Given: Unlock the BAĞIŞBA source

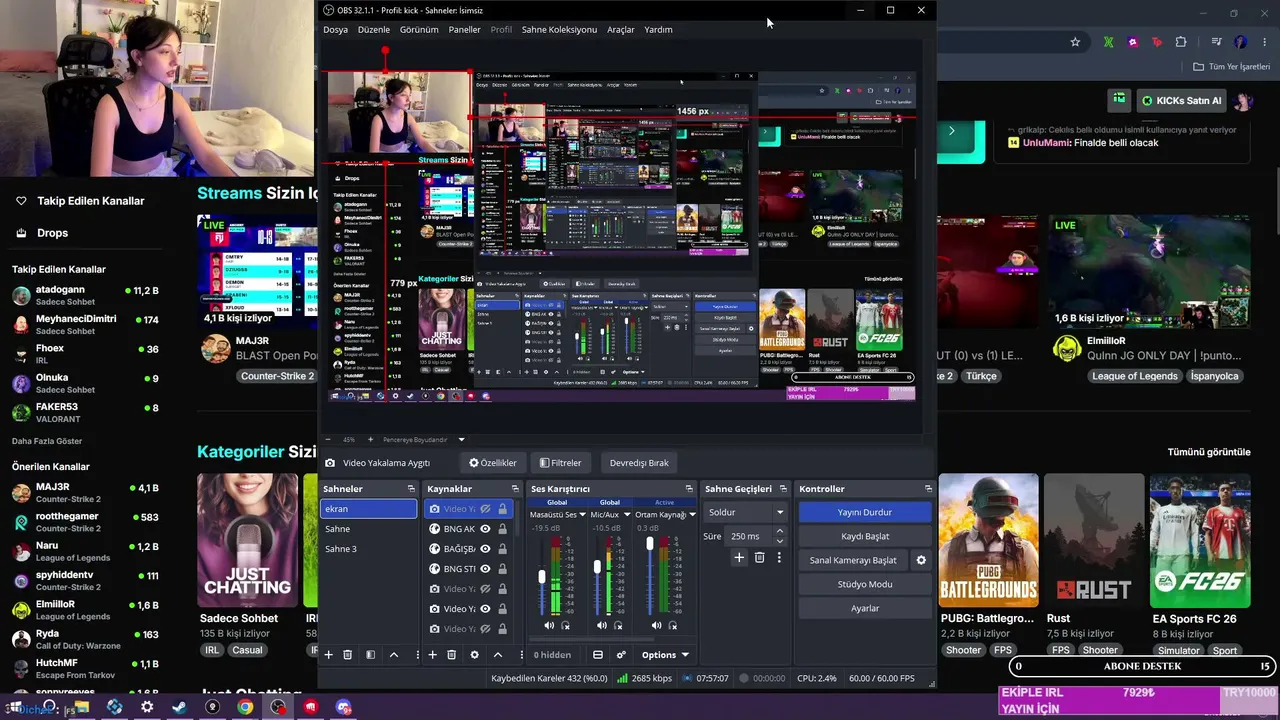Looking at the screenshot, I should pyautogui.click(x=502, y=549).
